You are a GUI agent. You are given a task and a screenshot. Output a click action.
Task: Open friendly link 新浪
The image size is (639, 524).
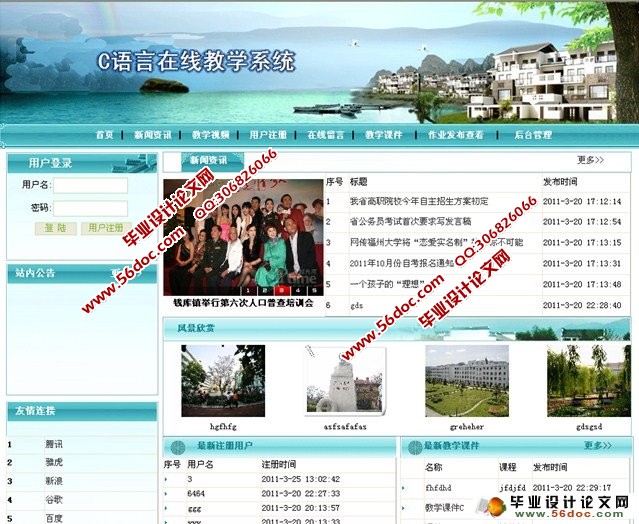54,481
